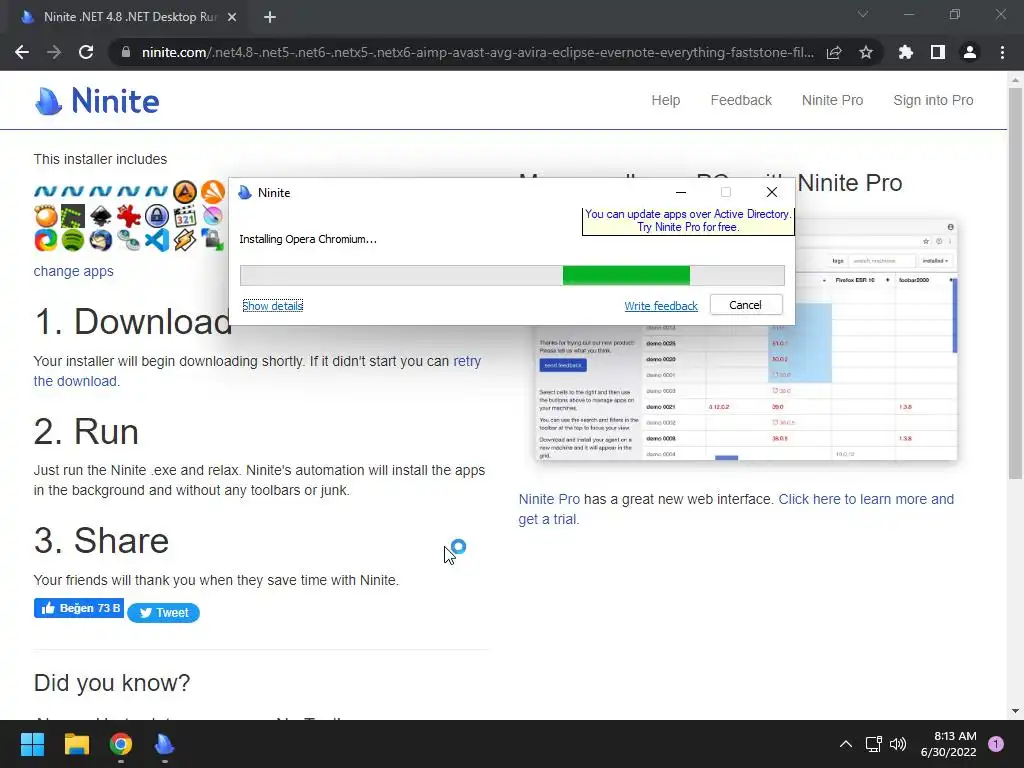
Task: Click the Tweet button
Action: [x=163, y=613]
